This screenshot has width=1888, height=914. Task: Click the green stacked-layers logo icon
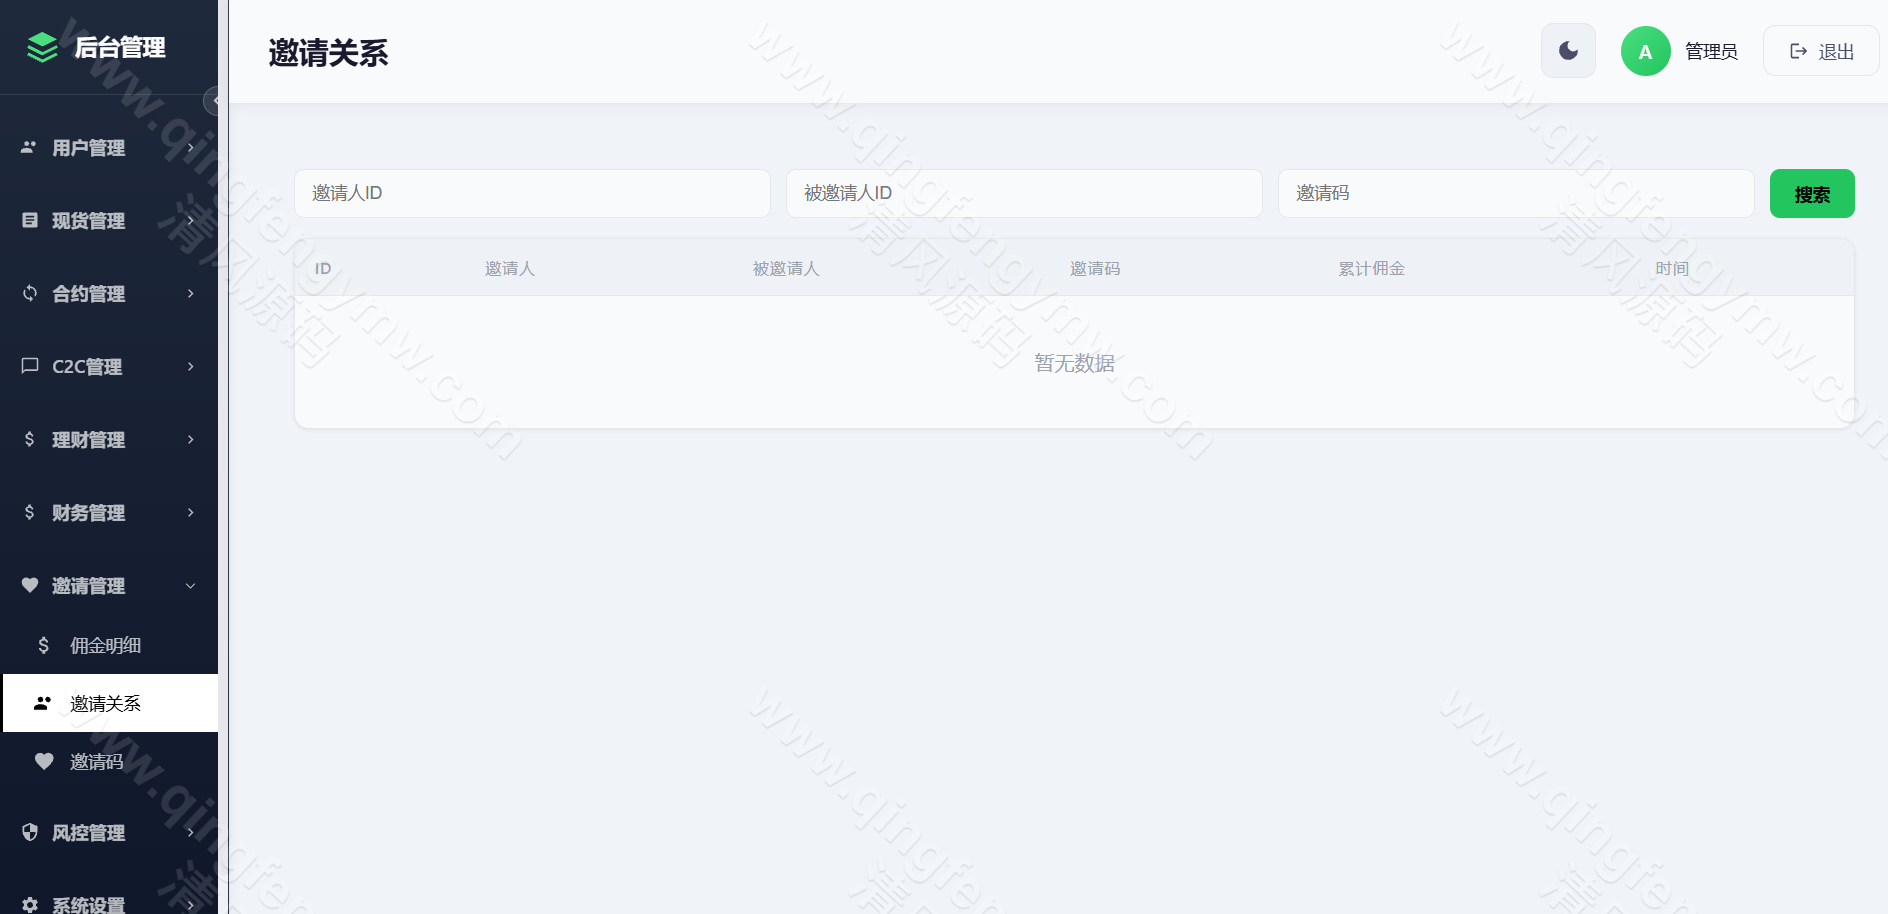[x=42, y=47]
